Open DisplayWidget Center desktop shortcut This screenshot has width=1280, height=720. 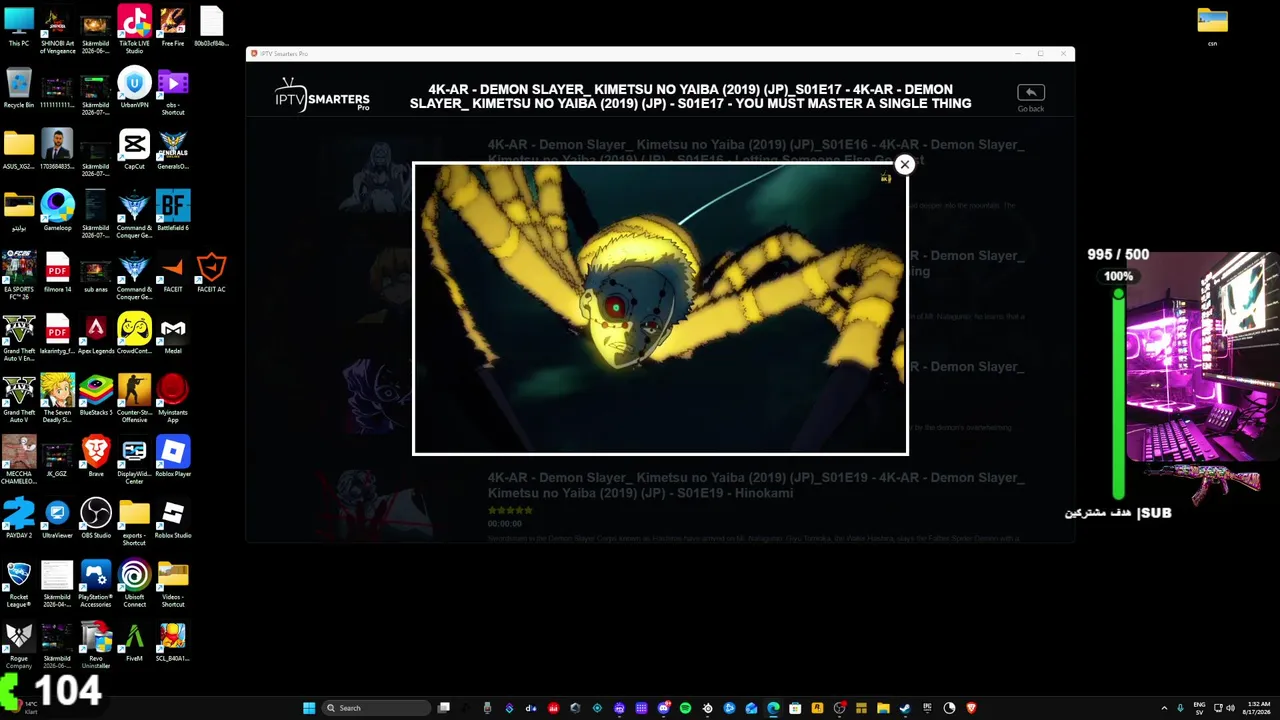(134, 461)
